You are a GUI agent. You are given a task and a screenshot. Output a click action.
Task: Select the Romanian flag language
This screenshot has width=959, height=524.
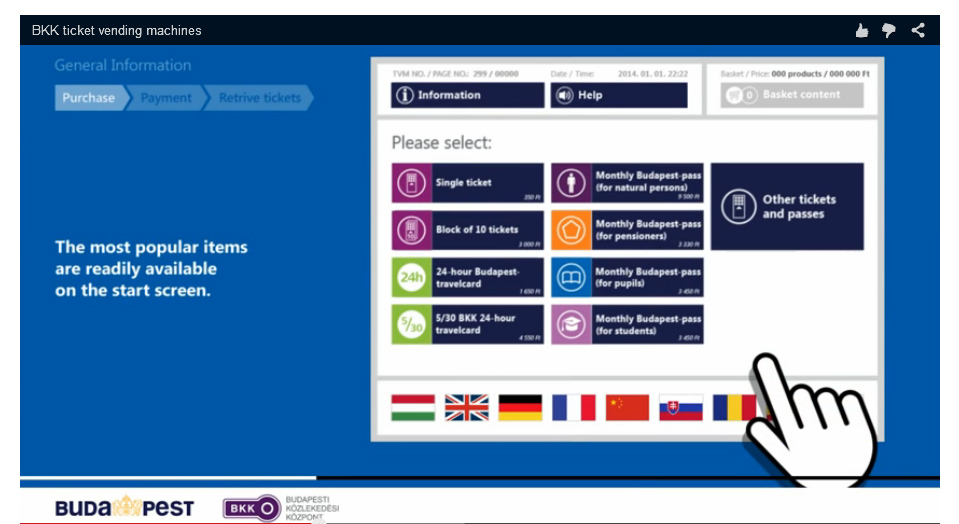tap(733, 408)
